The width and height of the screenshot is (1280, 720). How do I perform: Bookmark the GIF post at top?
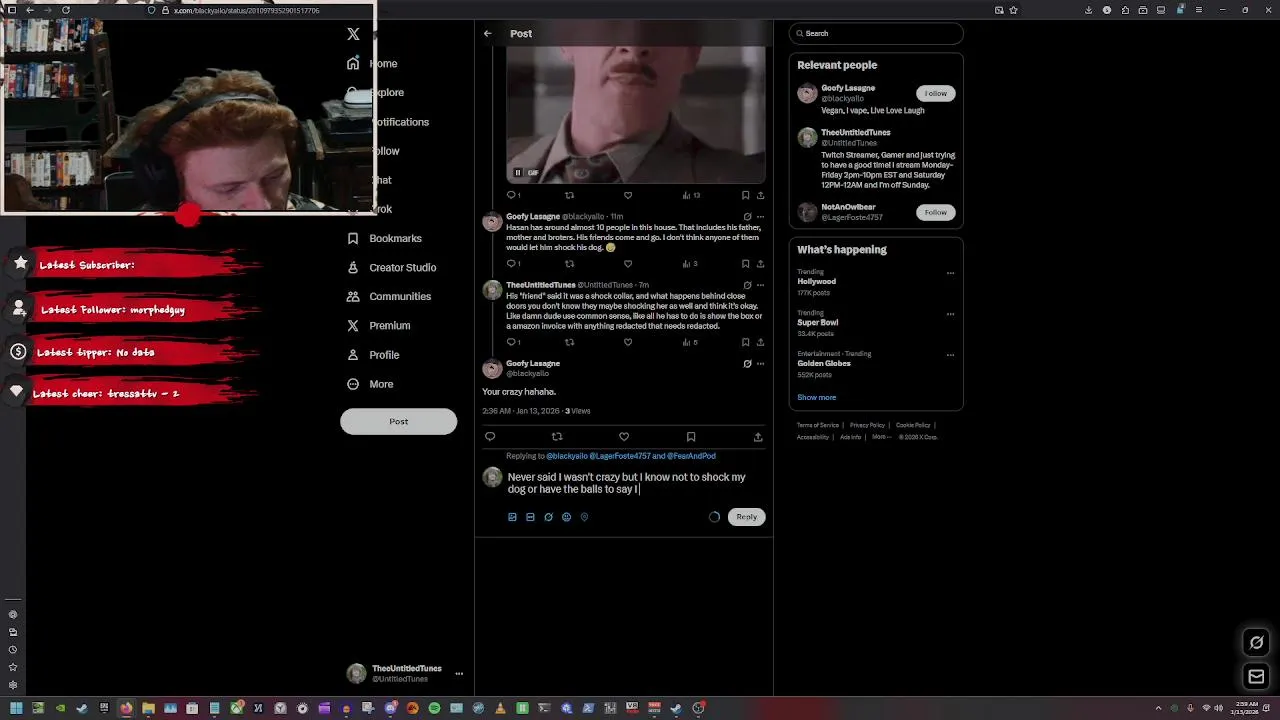[745, 195]
